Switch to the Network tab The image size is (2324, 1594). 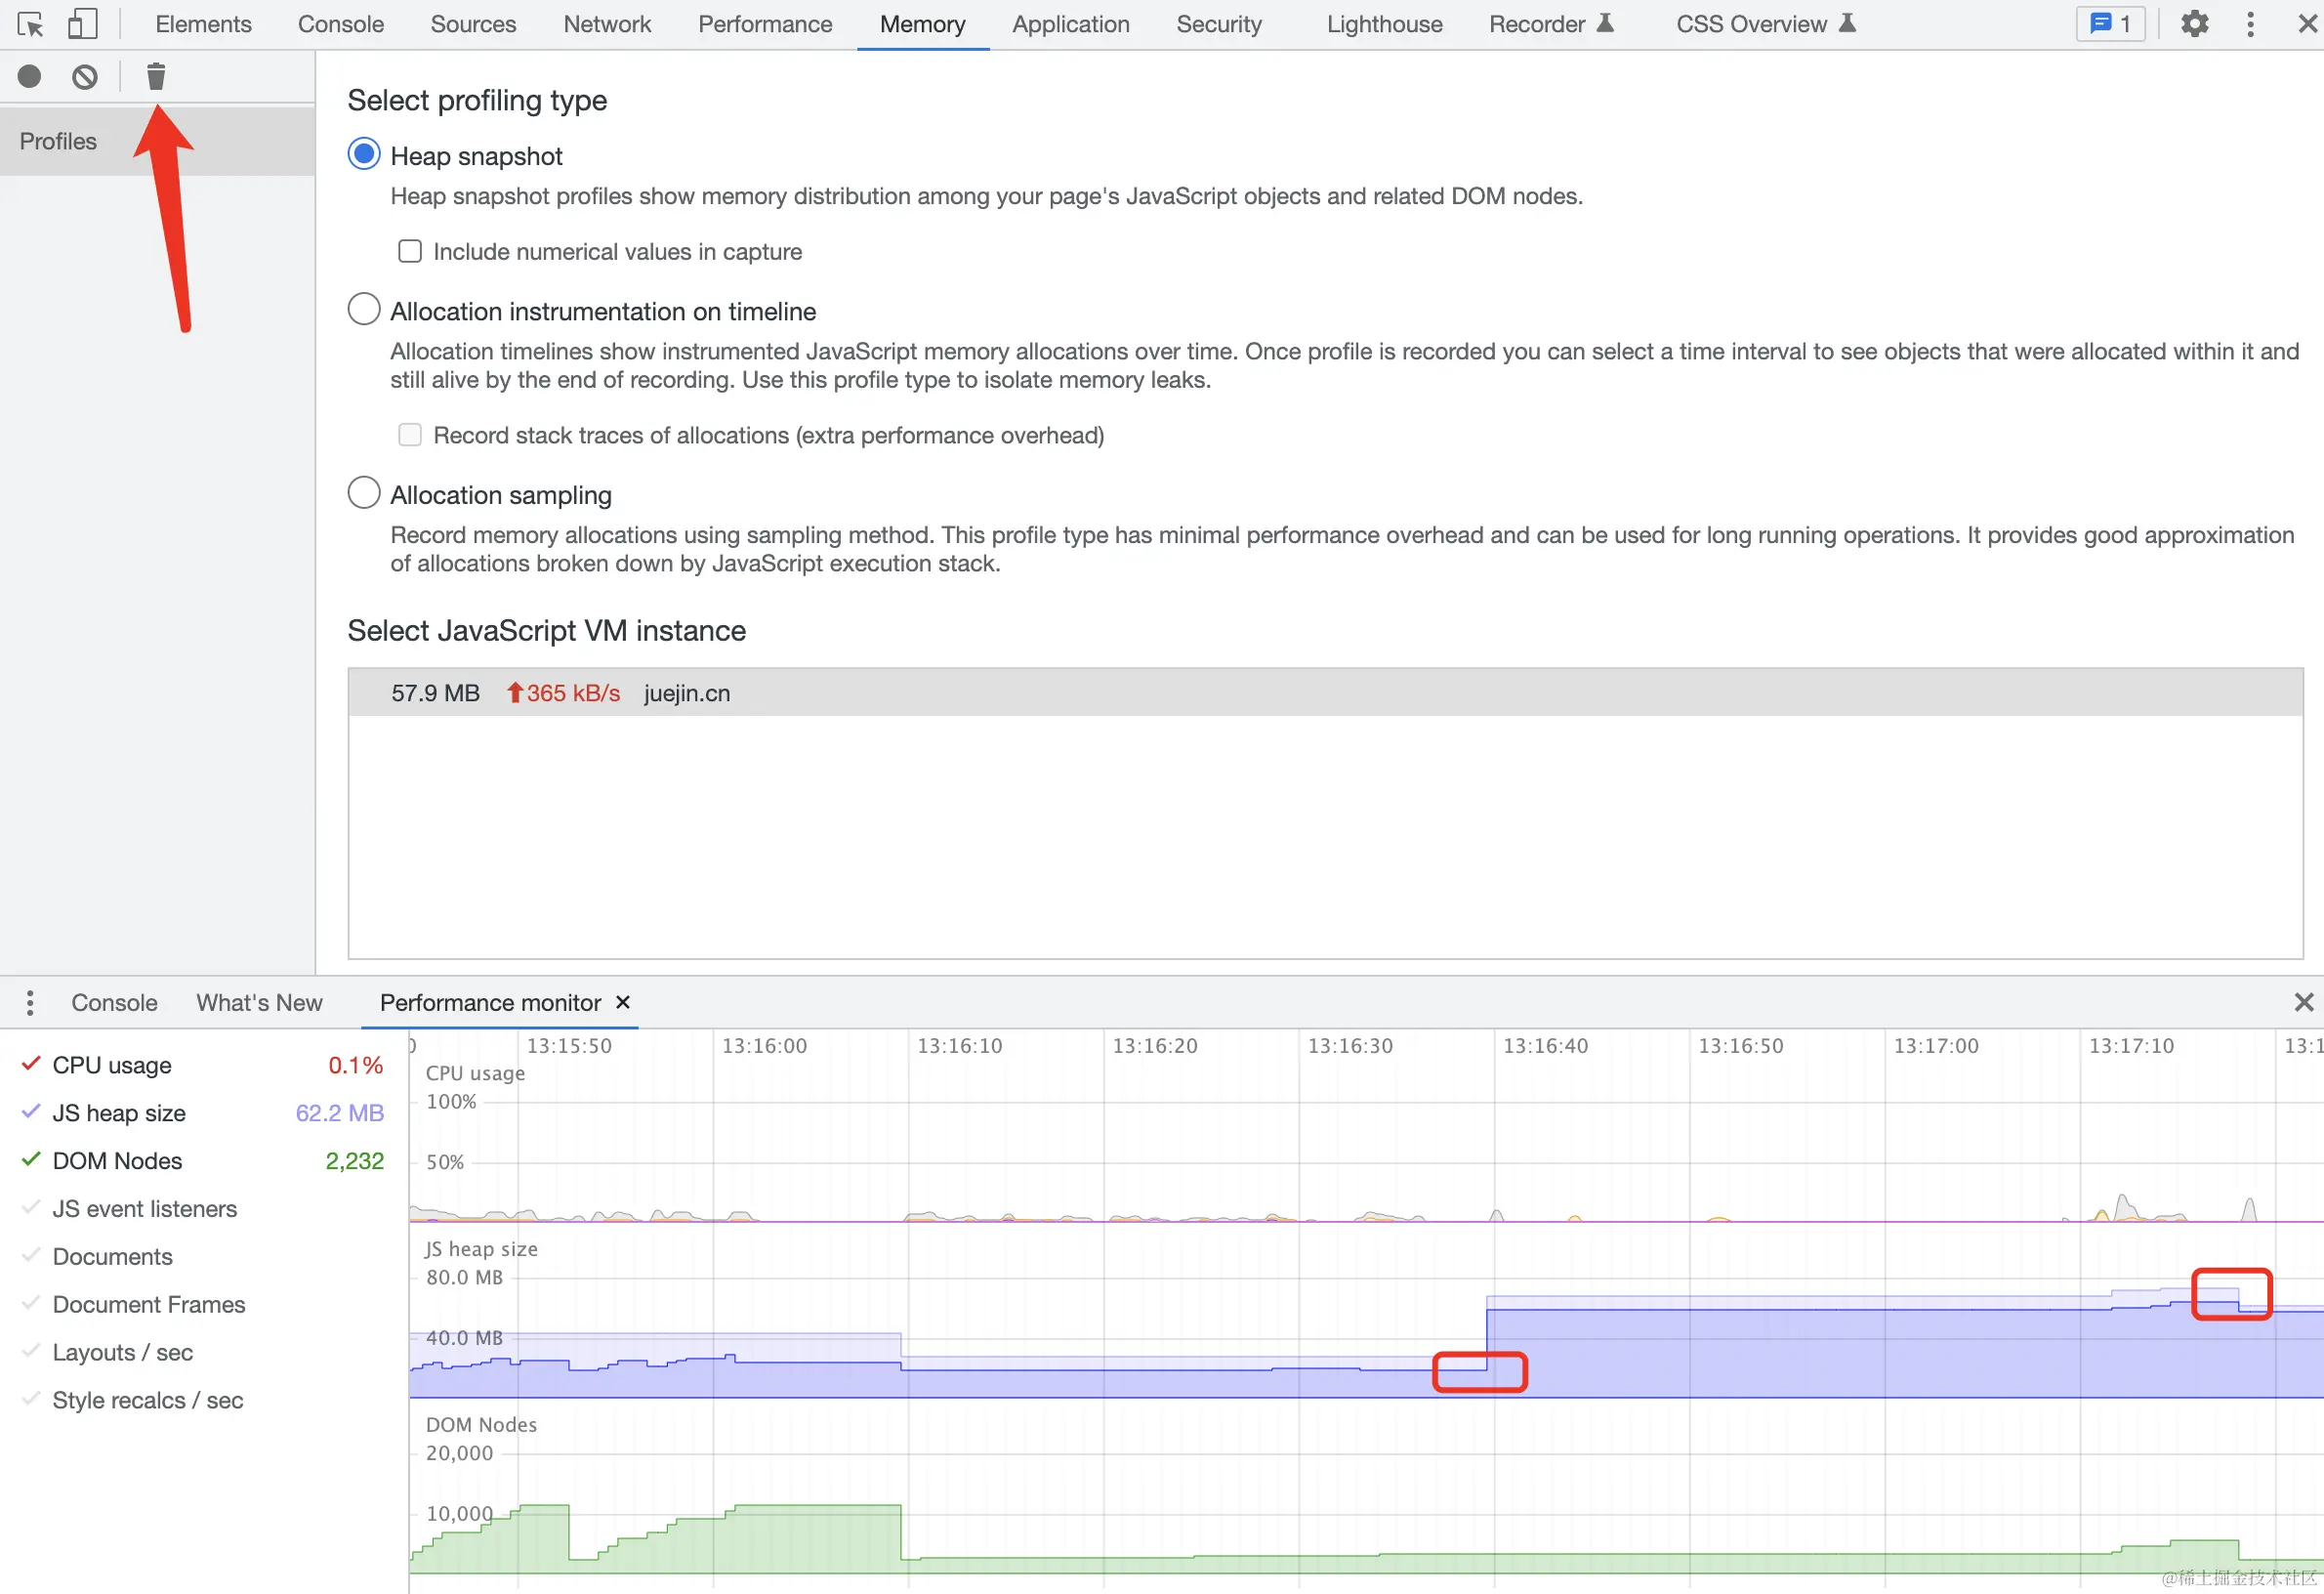click(x=606, y=24)
